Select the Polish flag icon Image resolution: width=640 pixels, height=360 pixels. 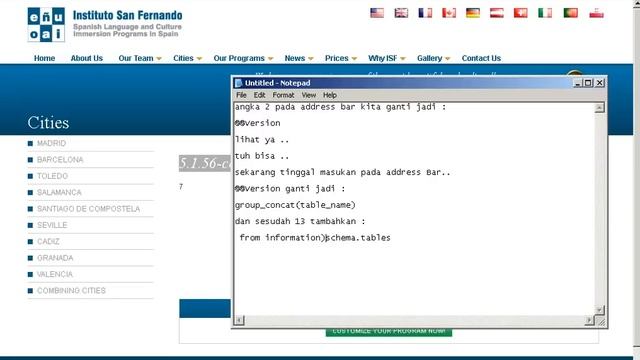click(596, 13)
